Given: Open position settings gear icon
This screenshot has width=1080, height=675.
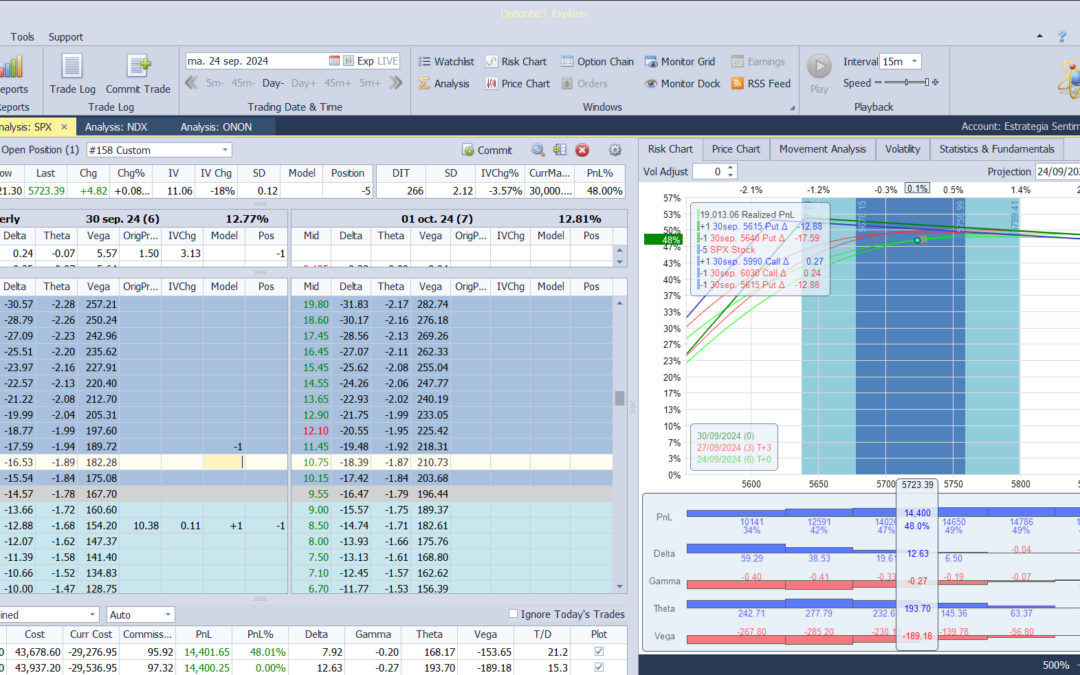Looking at the screenshot, I should (615, 150).
